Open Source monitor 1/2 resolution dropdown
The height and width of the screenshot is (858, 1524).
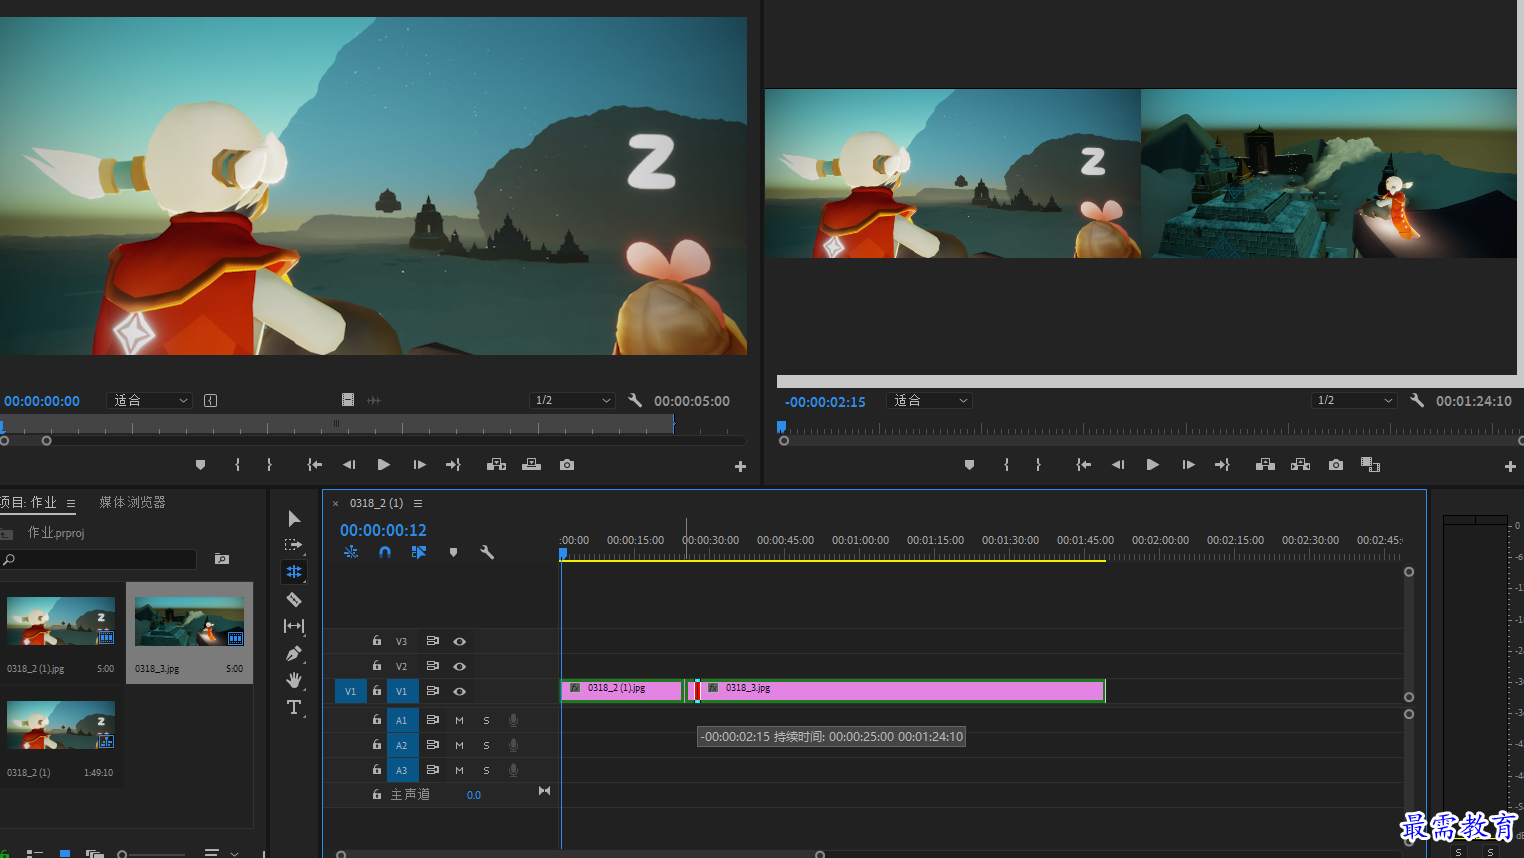572,400
